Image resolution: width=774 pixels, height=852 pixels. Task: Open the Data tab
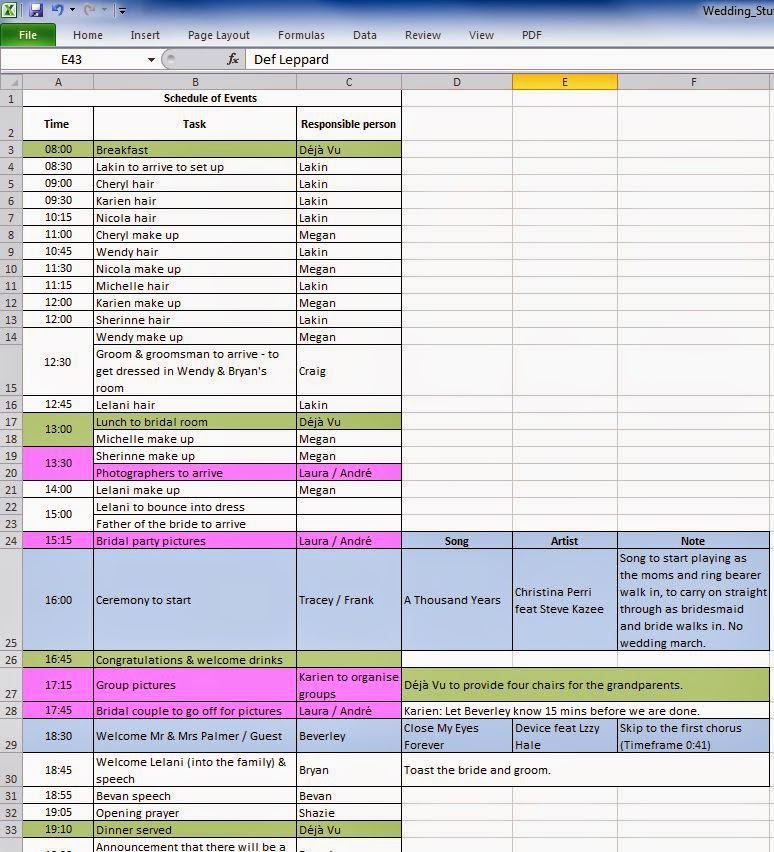point(364,35)
